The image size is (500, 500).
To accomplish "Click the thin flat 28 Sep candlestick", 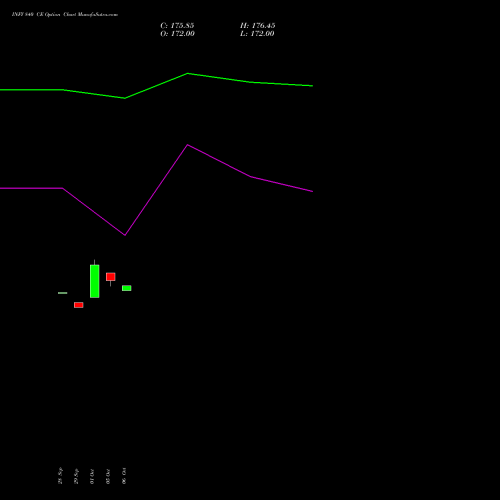I will click(63, 293).
